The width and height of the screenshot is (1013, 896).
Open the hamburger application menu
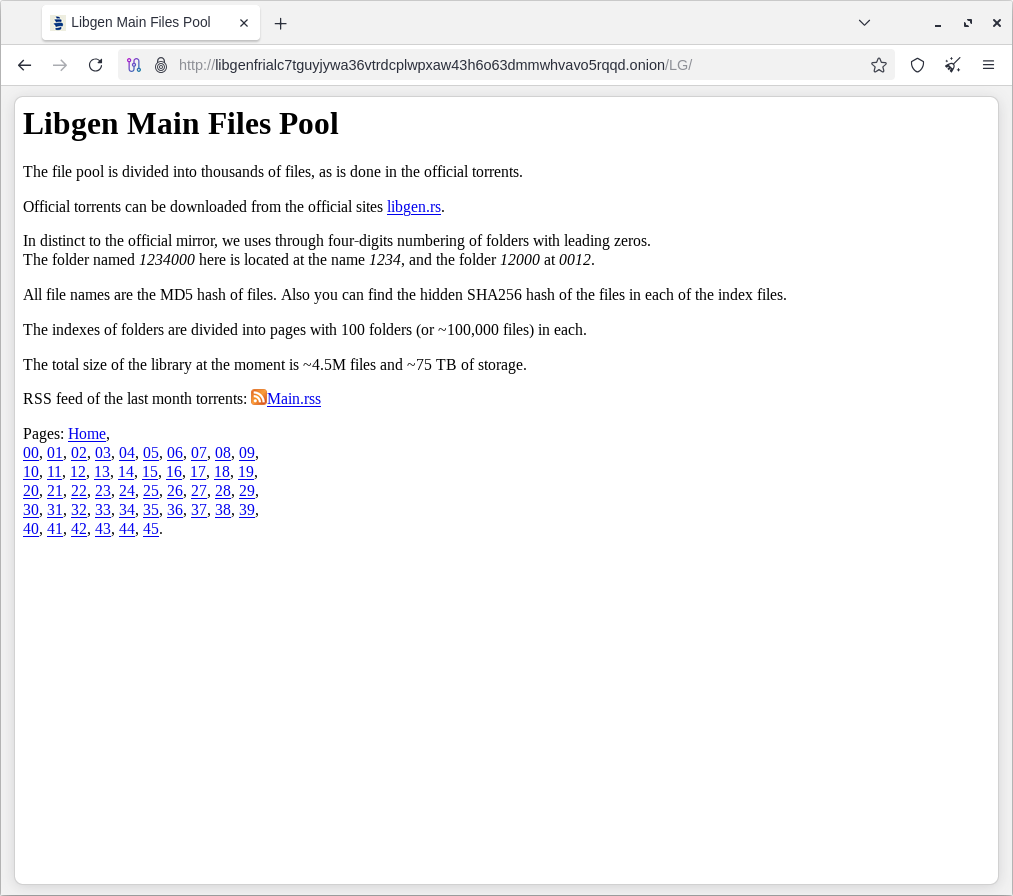988,65
